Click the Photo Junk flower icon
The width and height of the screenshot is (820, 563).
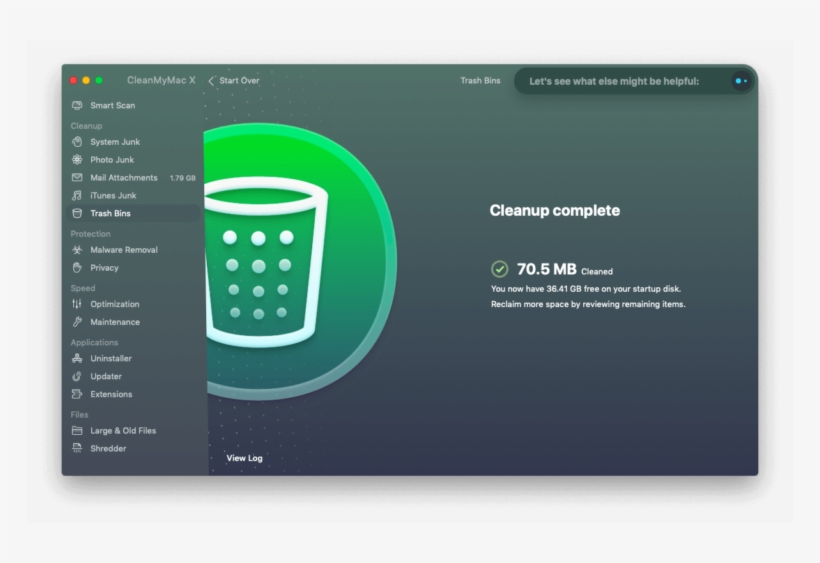[77, 159]
